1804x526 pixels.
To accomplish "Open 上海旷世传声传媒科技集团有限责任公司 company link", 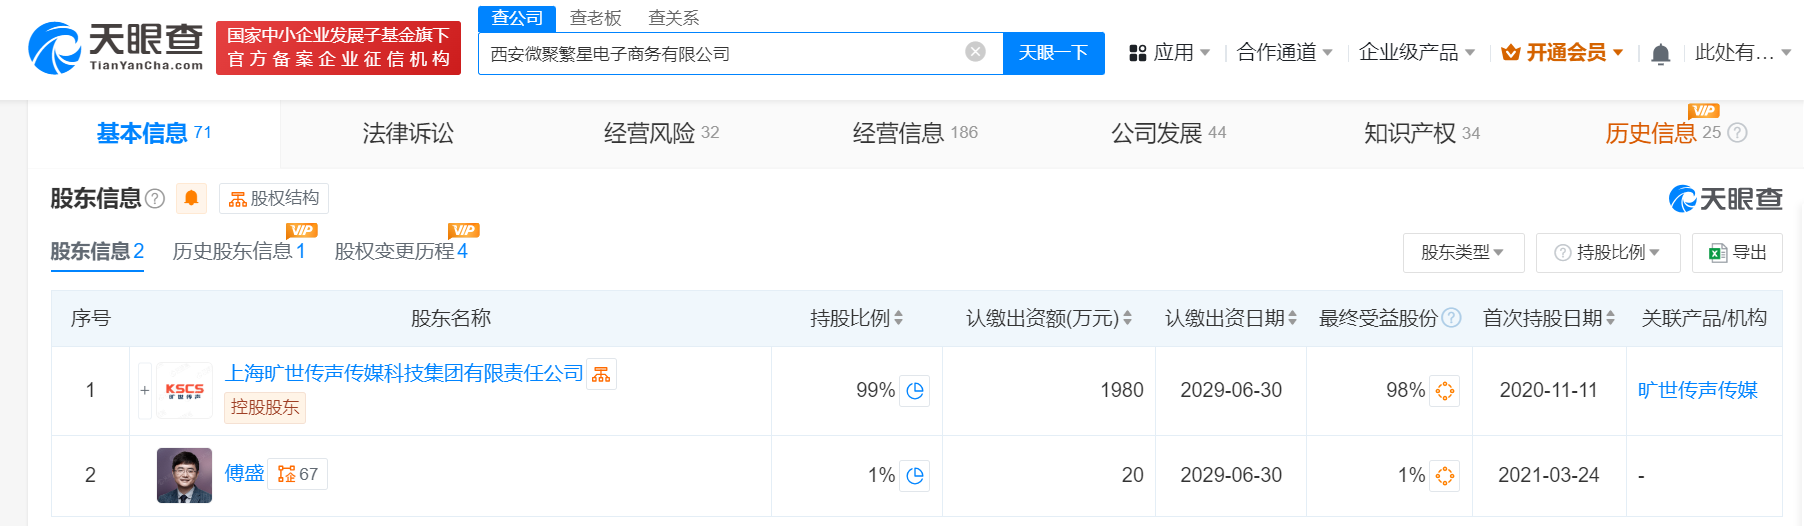I will [404, 373].
